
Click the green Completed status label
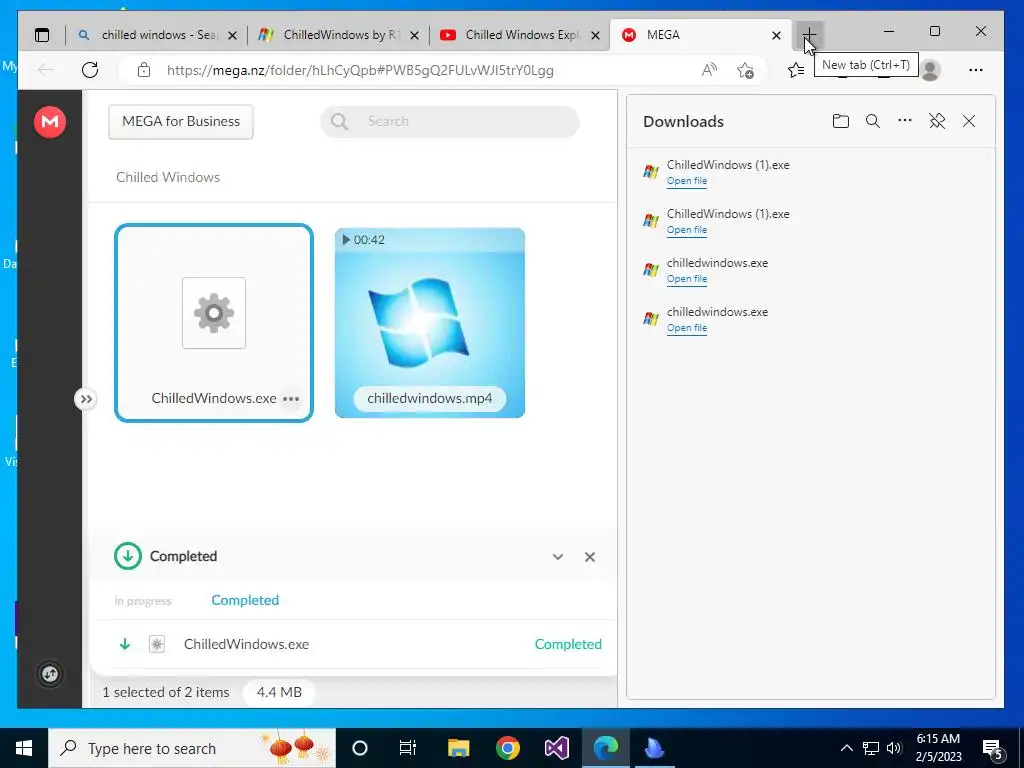coord(568,644)
